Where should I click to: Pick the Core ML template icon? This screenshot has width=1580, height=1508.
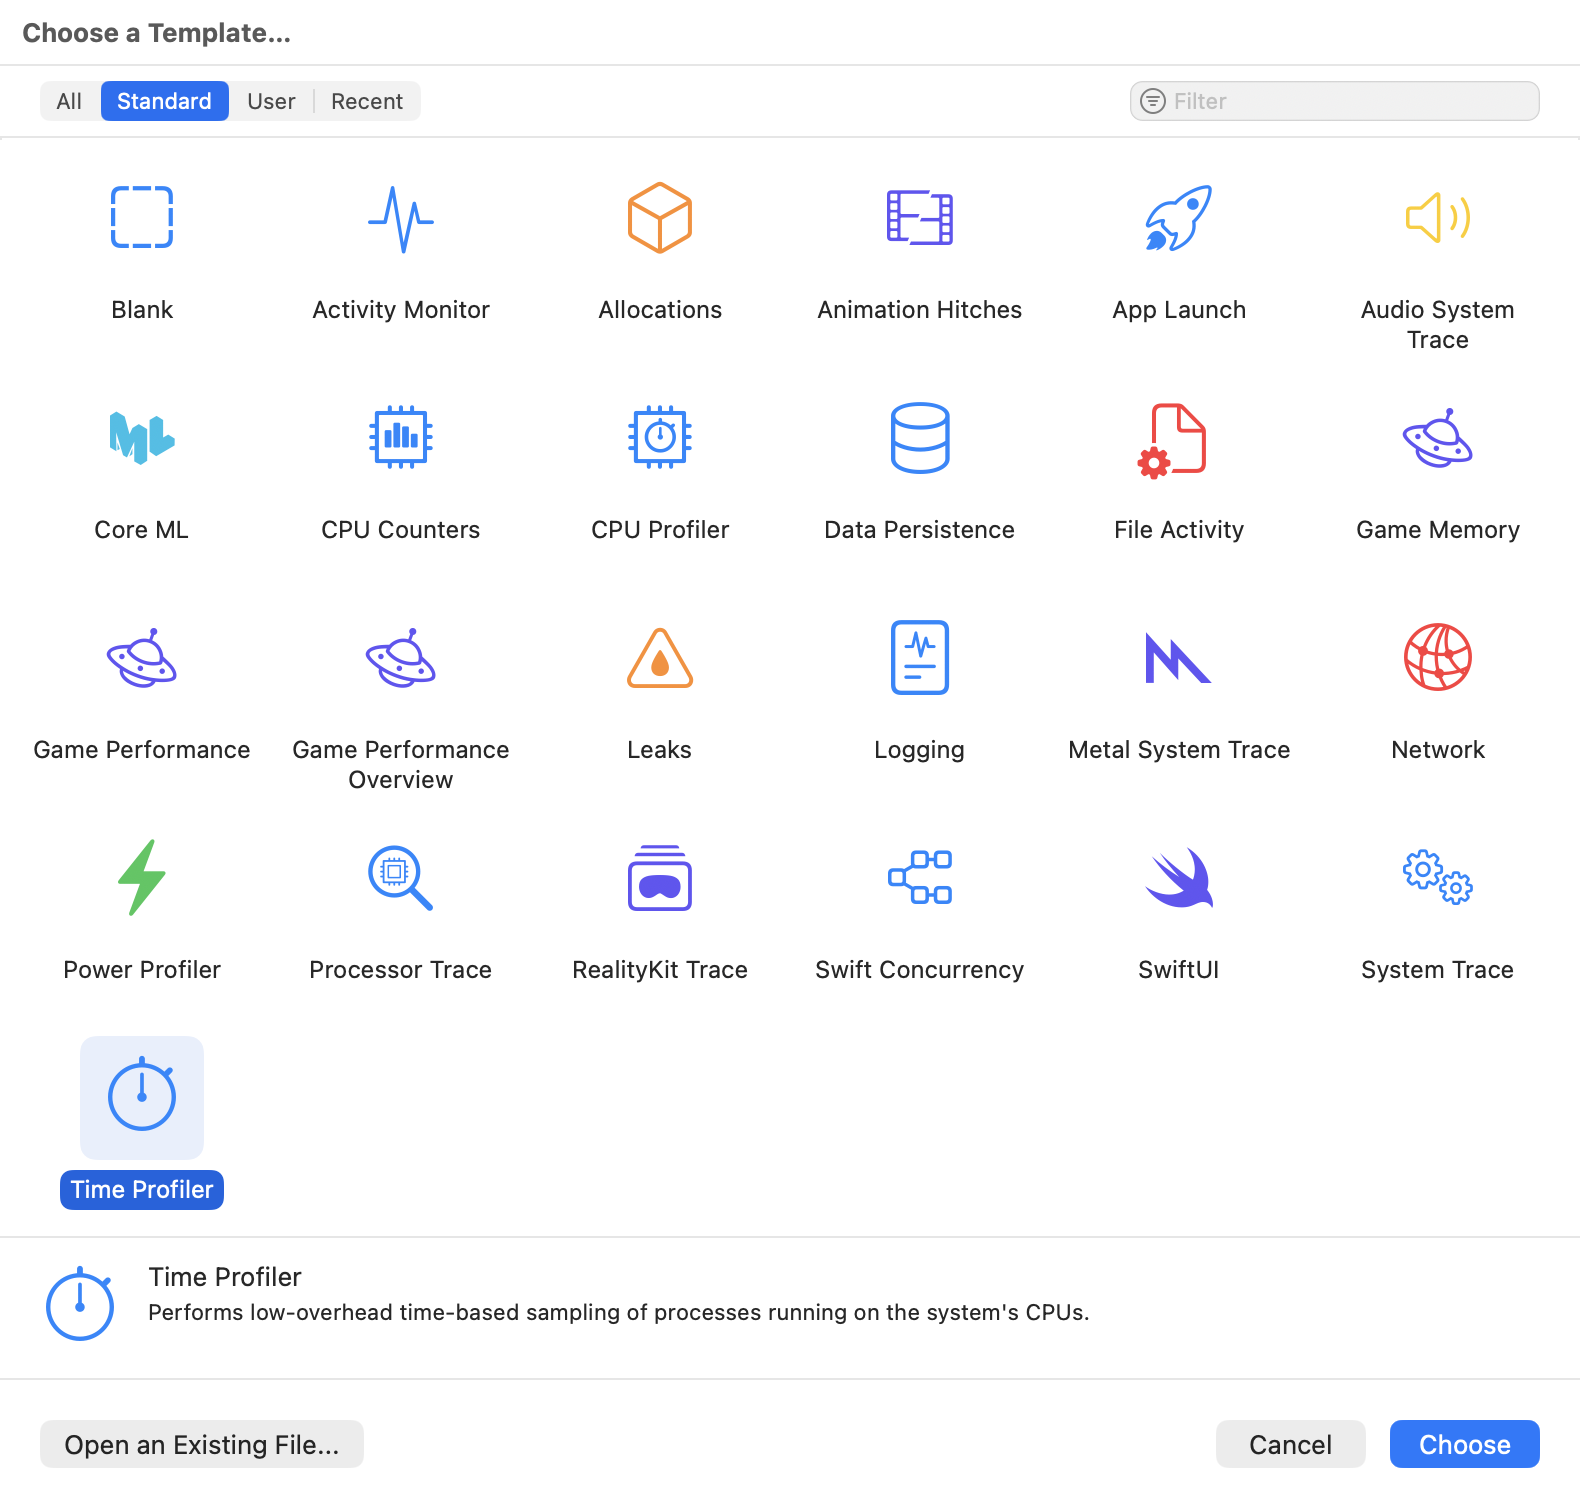pyautogui.click(x=141, y=438)
